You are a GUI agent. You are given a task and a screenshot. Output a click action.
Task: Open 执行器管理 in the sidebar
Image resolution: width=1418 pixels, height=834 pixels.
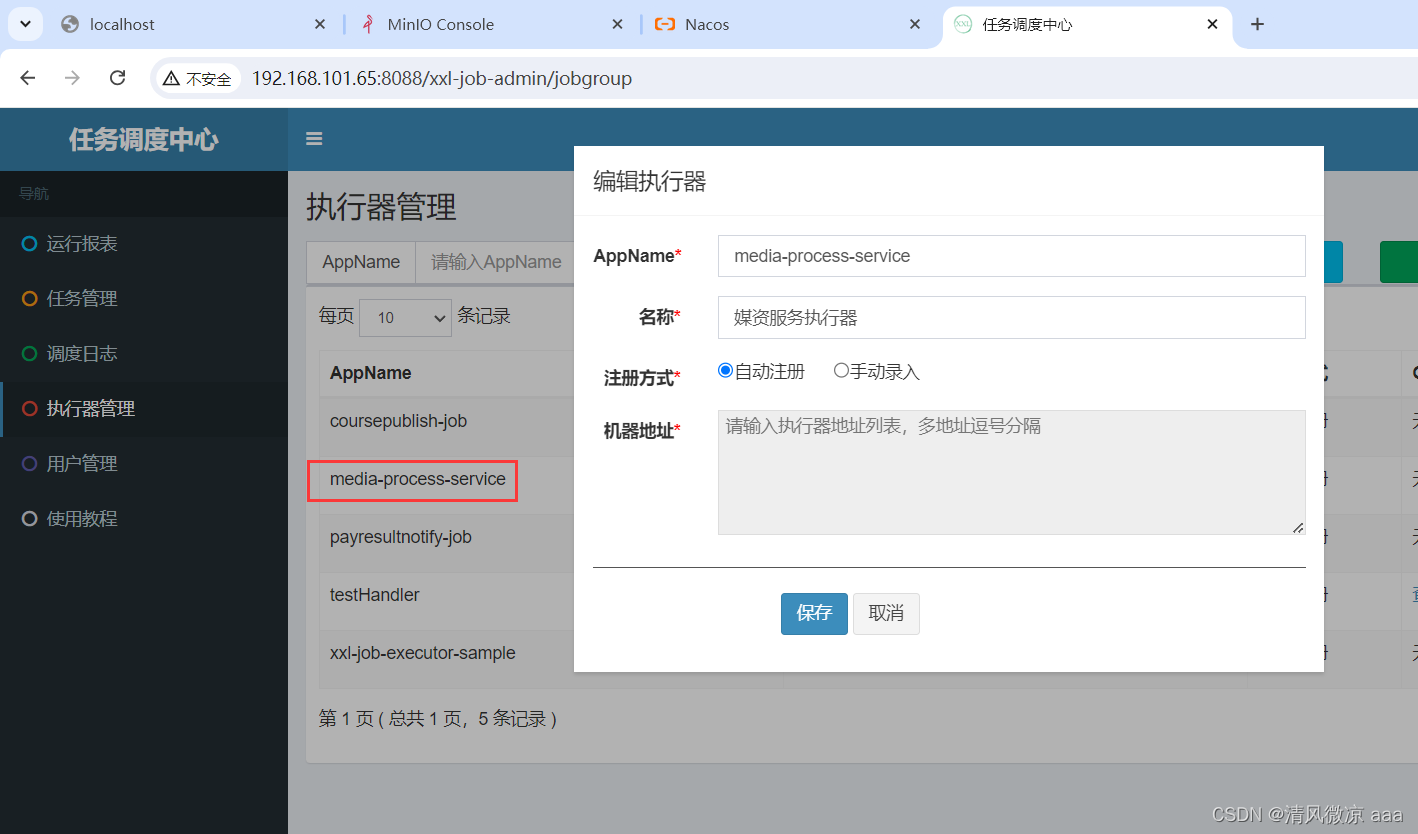(x=144, y=409)
